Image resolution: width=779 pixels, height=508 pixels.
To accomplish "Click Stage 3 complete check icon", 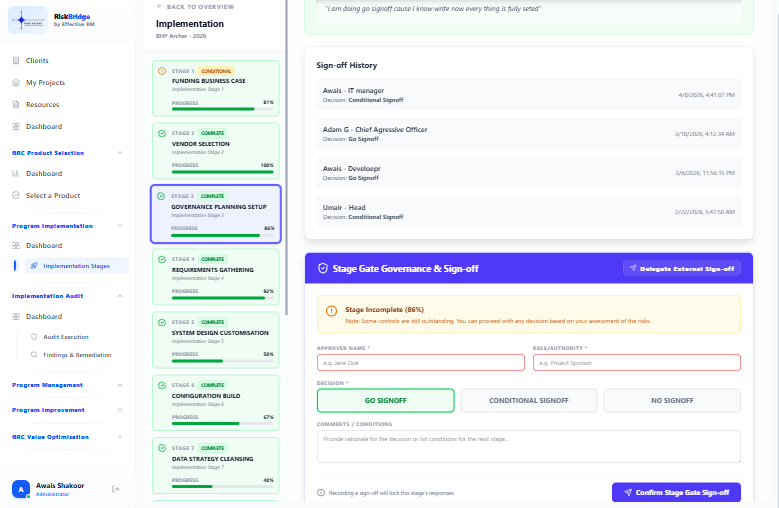I will point(161,196).
